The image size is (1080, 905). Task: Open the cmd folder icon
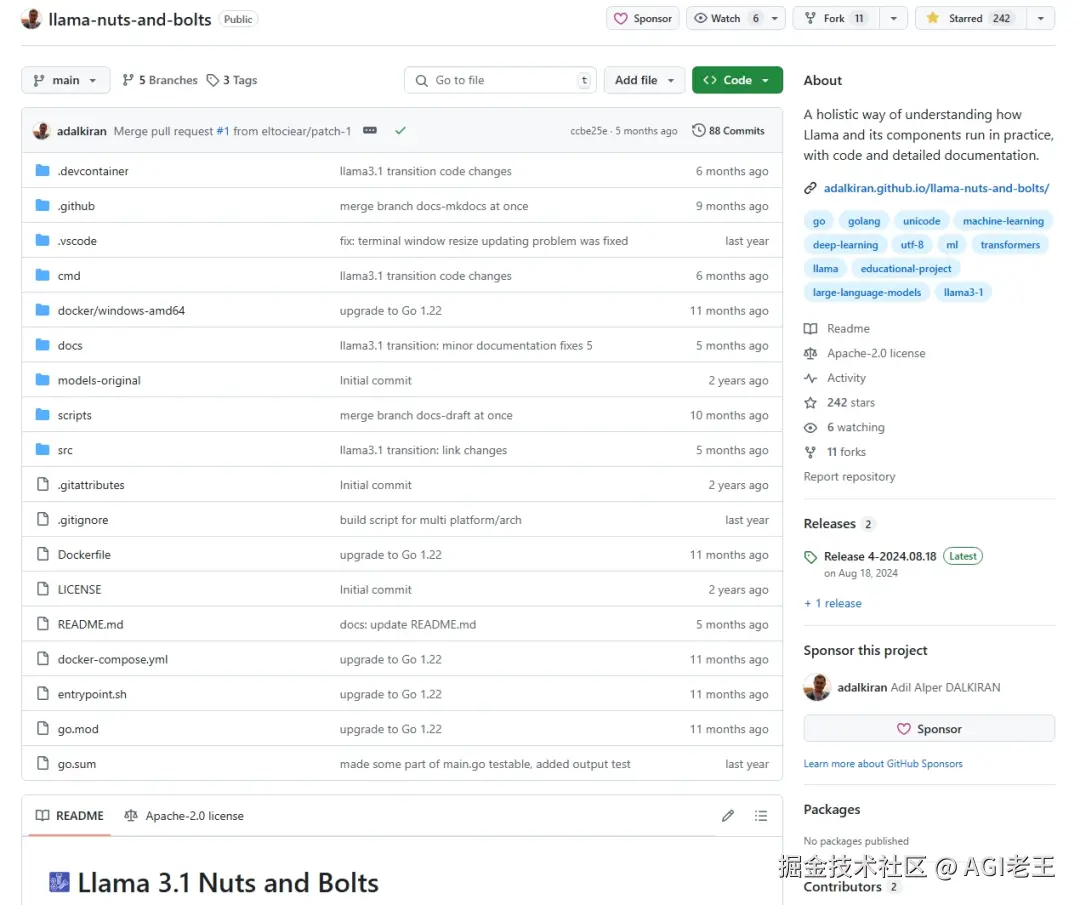[43, 275]
